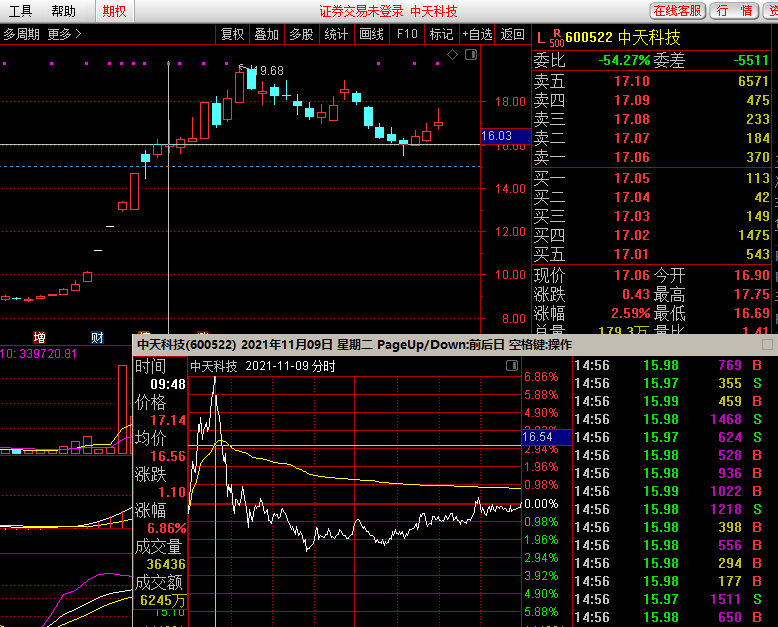
Task: Click the 增 marker below the chart
Action: point(39,338)
